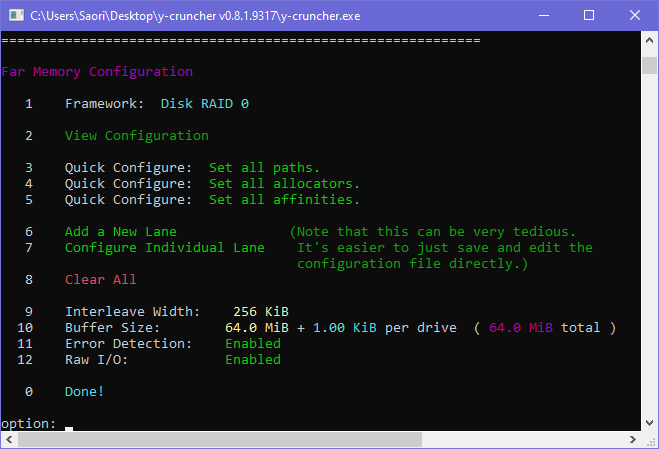The image size is (659, 449).
Task: Select the Framework Disk RAID 0 option
Action: (x=205, y=104)
